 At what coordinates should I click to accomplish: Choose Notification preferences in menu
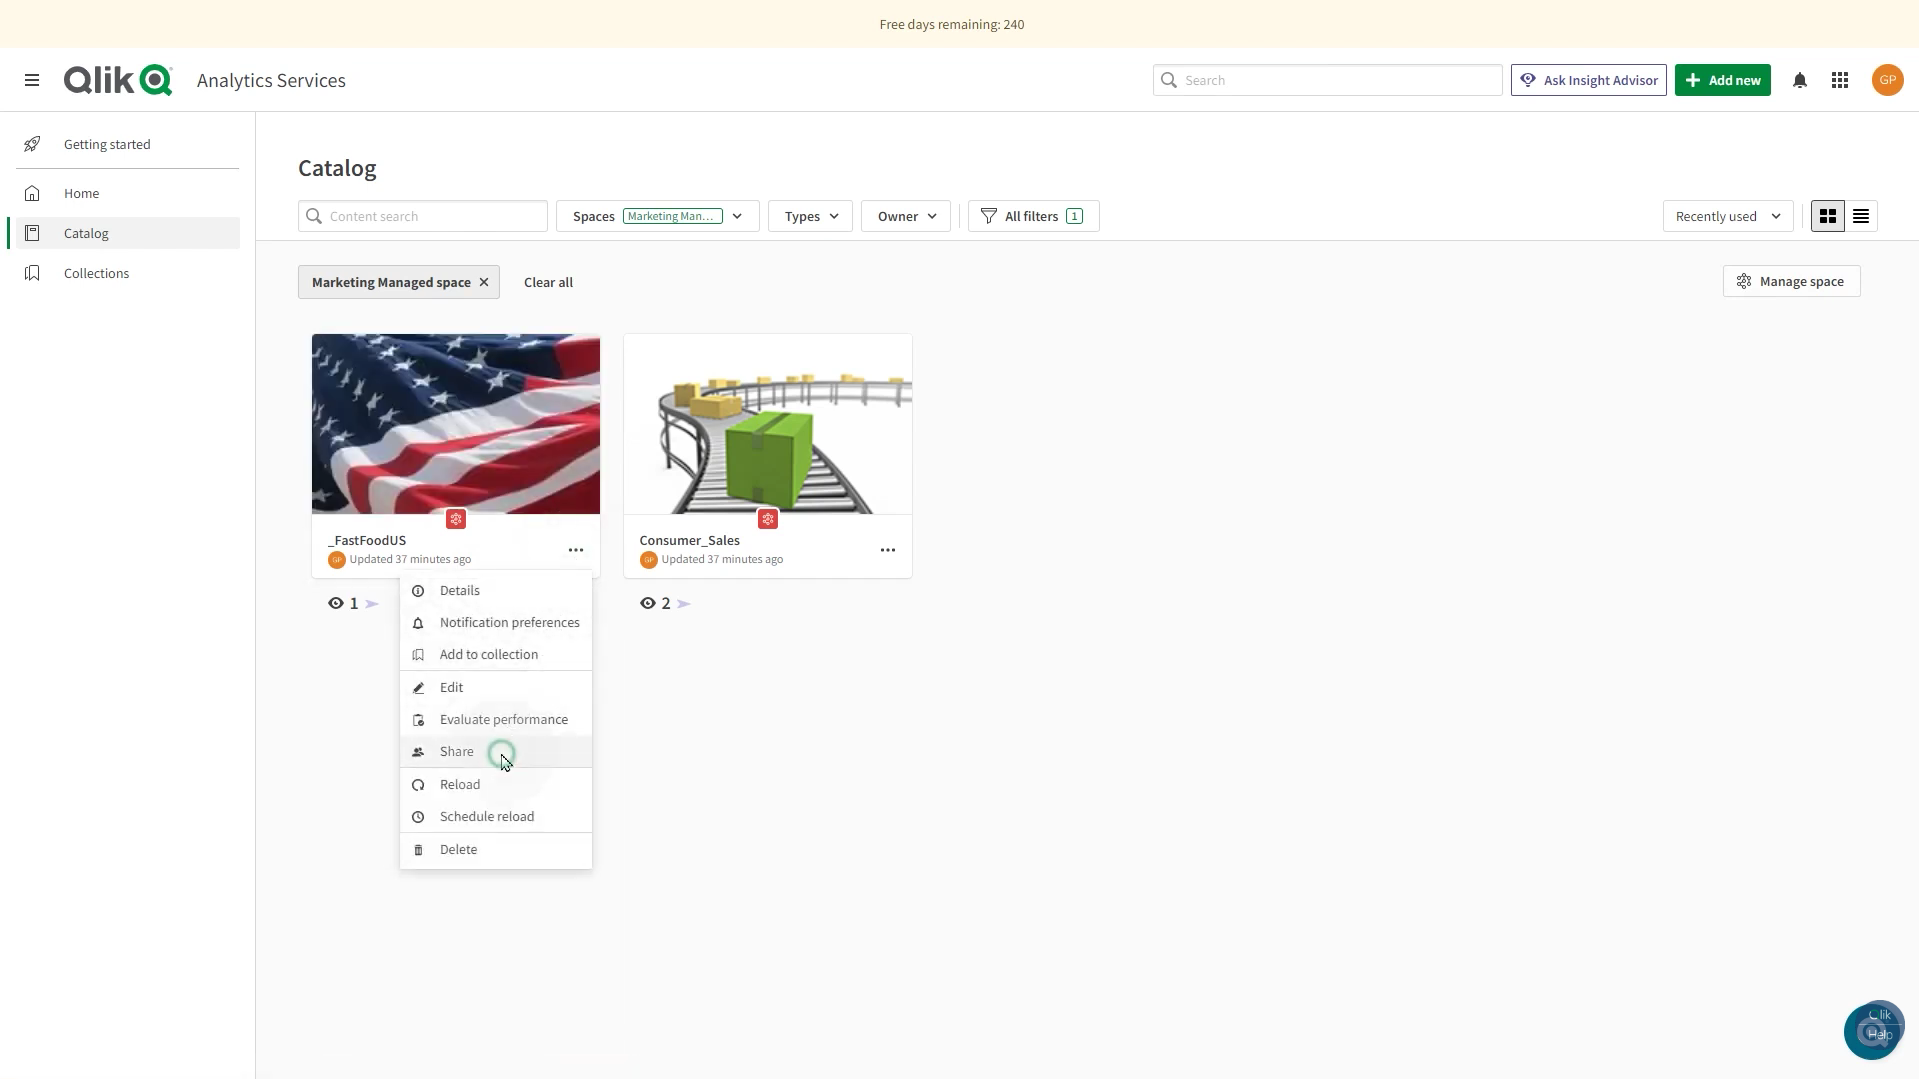click(x=496, y=623)
